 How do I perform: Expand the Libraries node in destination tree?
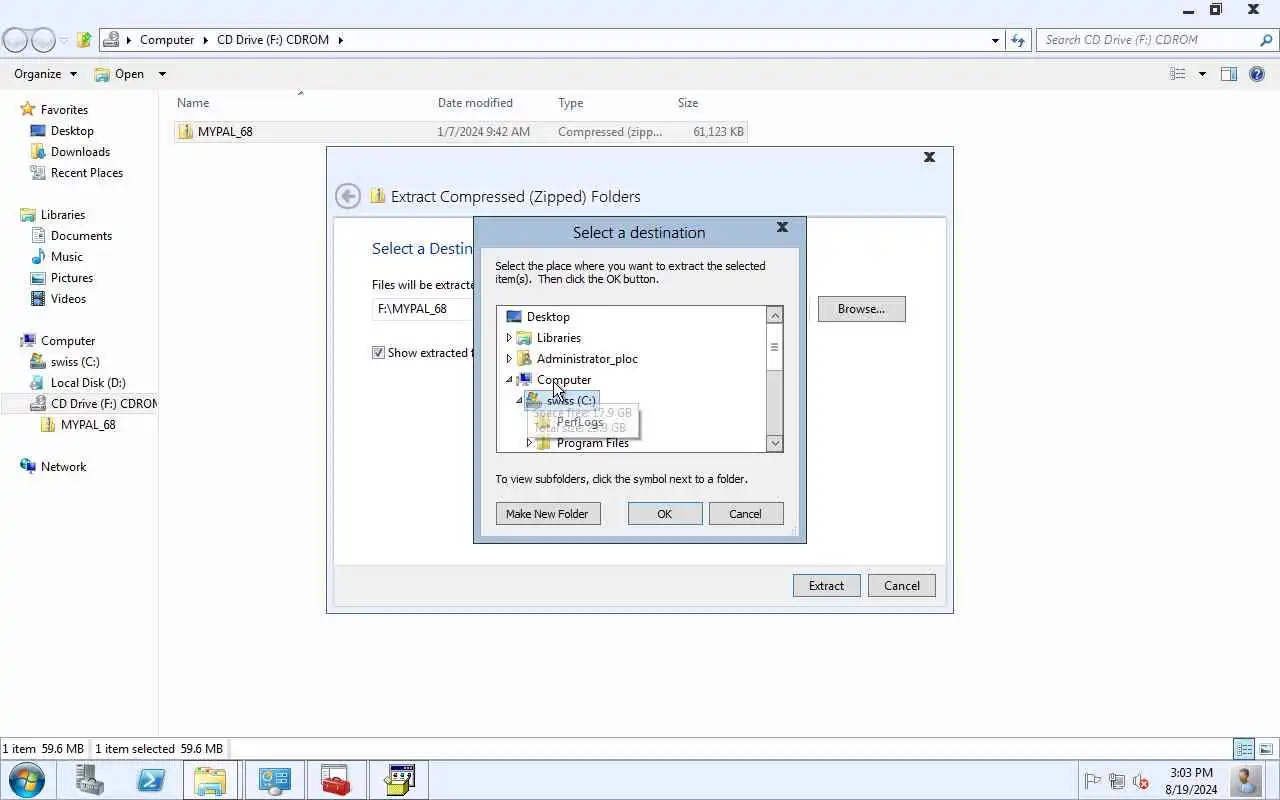click(509, 338)
